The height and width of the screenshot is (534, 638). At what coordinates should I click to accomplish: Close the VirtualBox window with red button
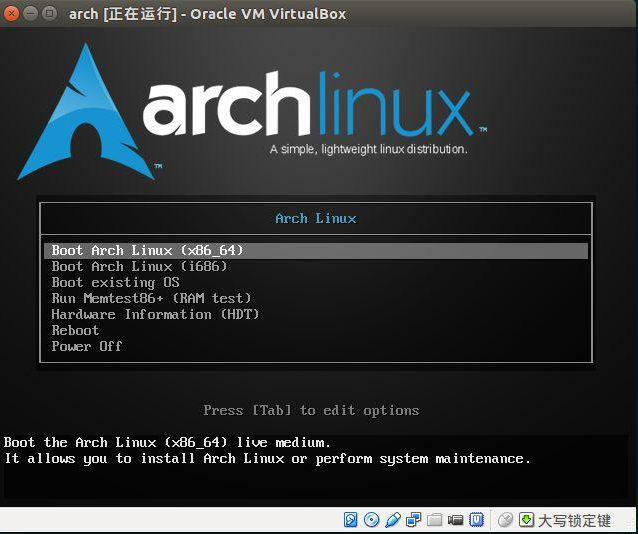pos(11,13)
